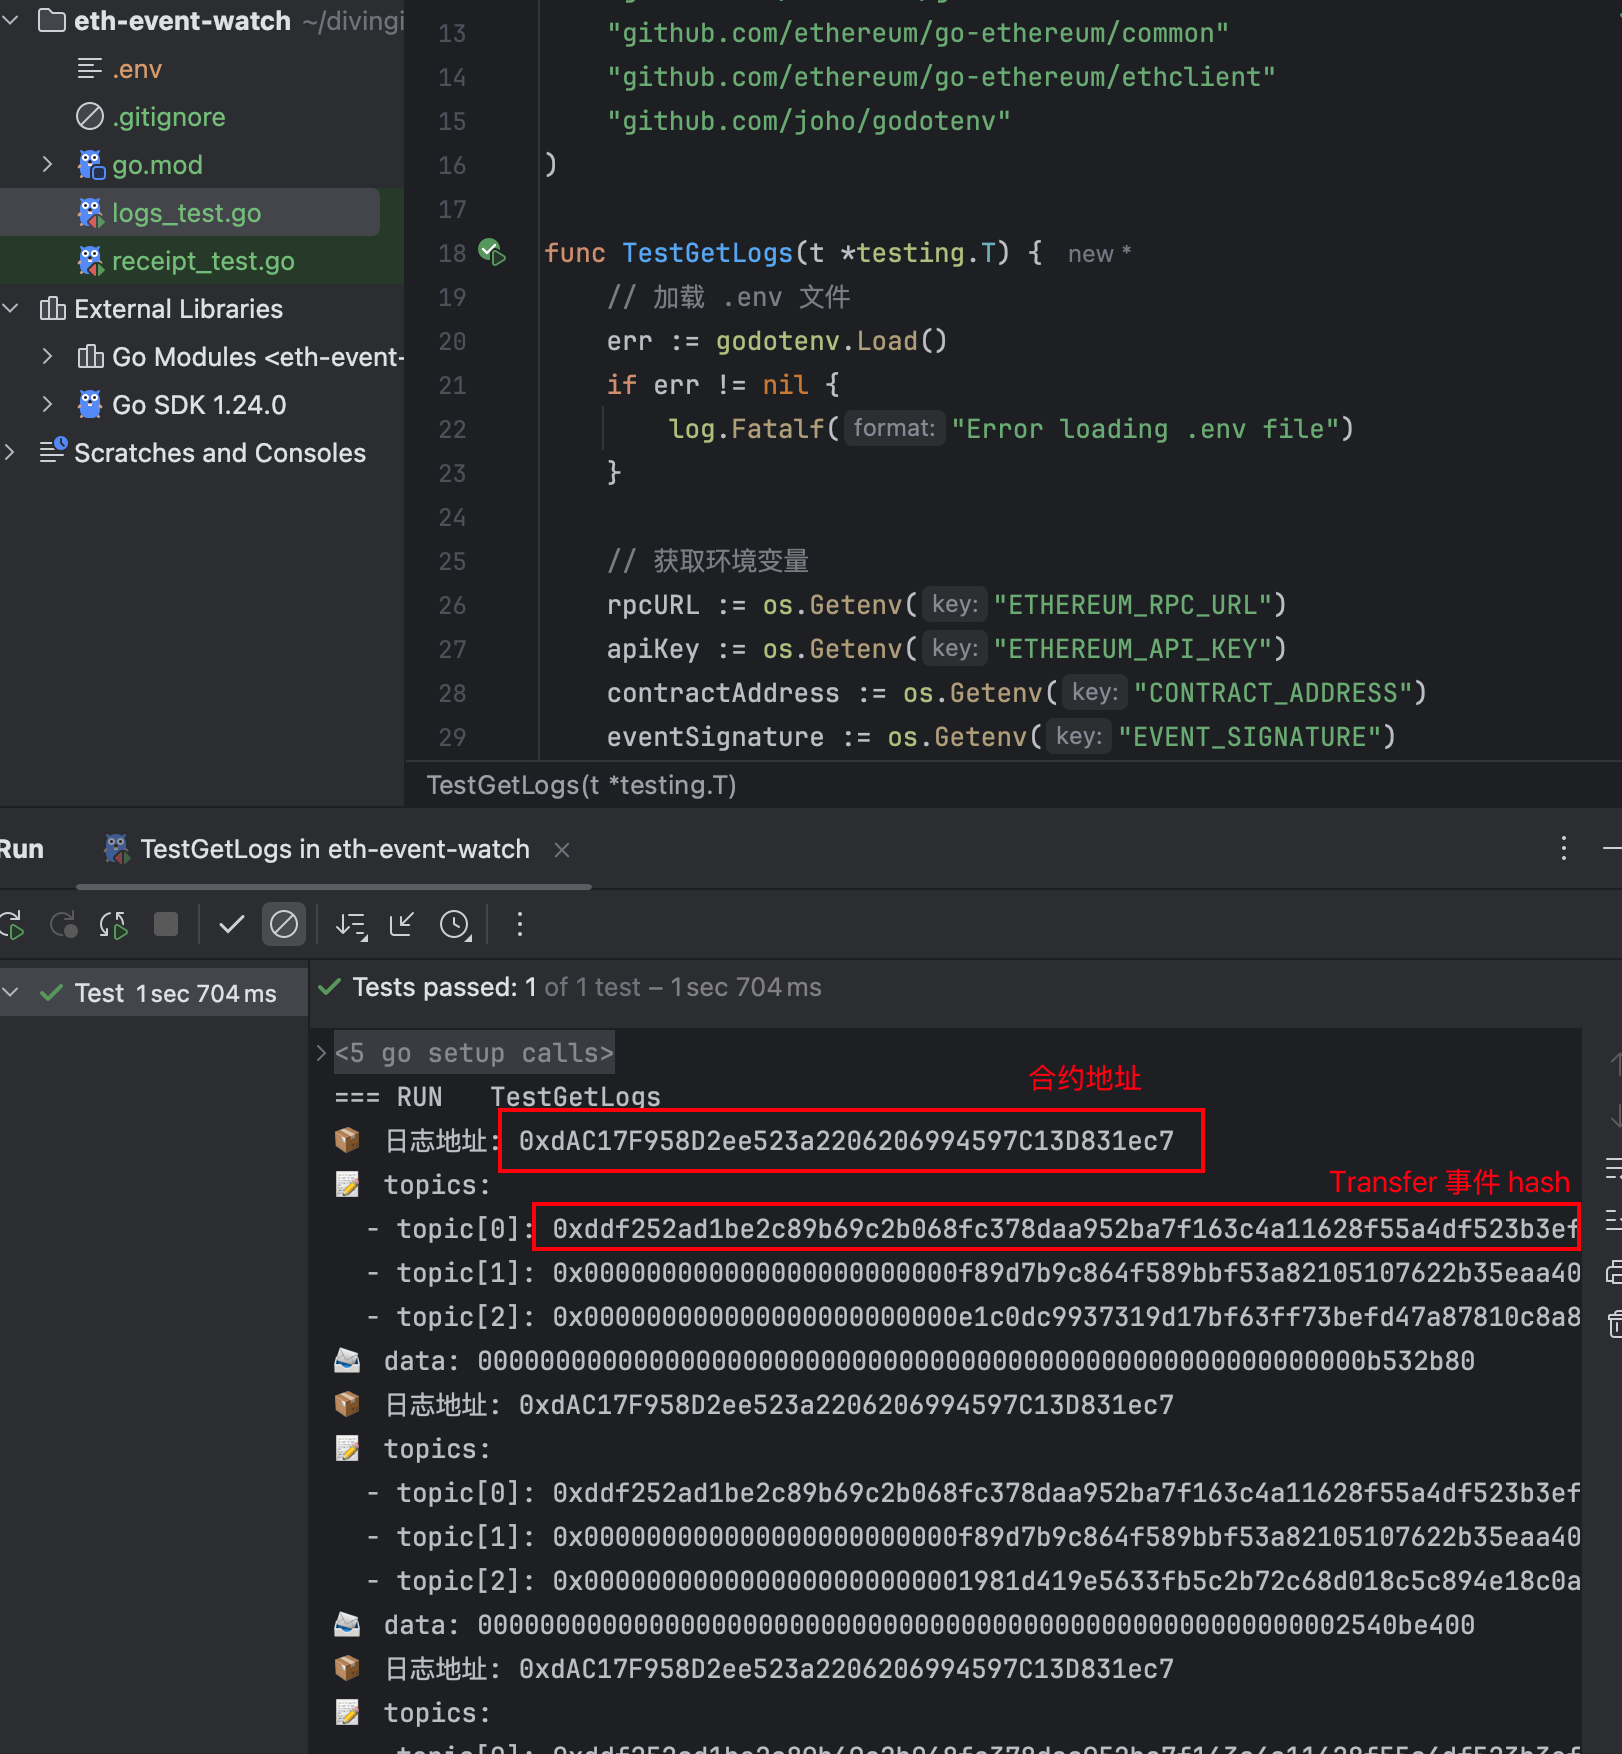Click topic[2] line ending 810c8a8
This screenshot has height=1754, width=1622.
[x=974, y=1317]
